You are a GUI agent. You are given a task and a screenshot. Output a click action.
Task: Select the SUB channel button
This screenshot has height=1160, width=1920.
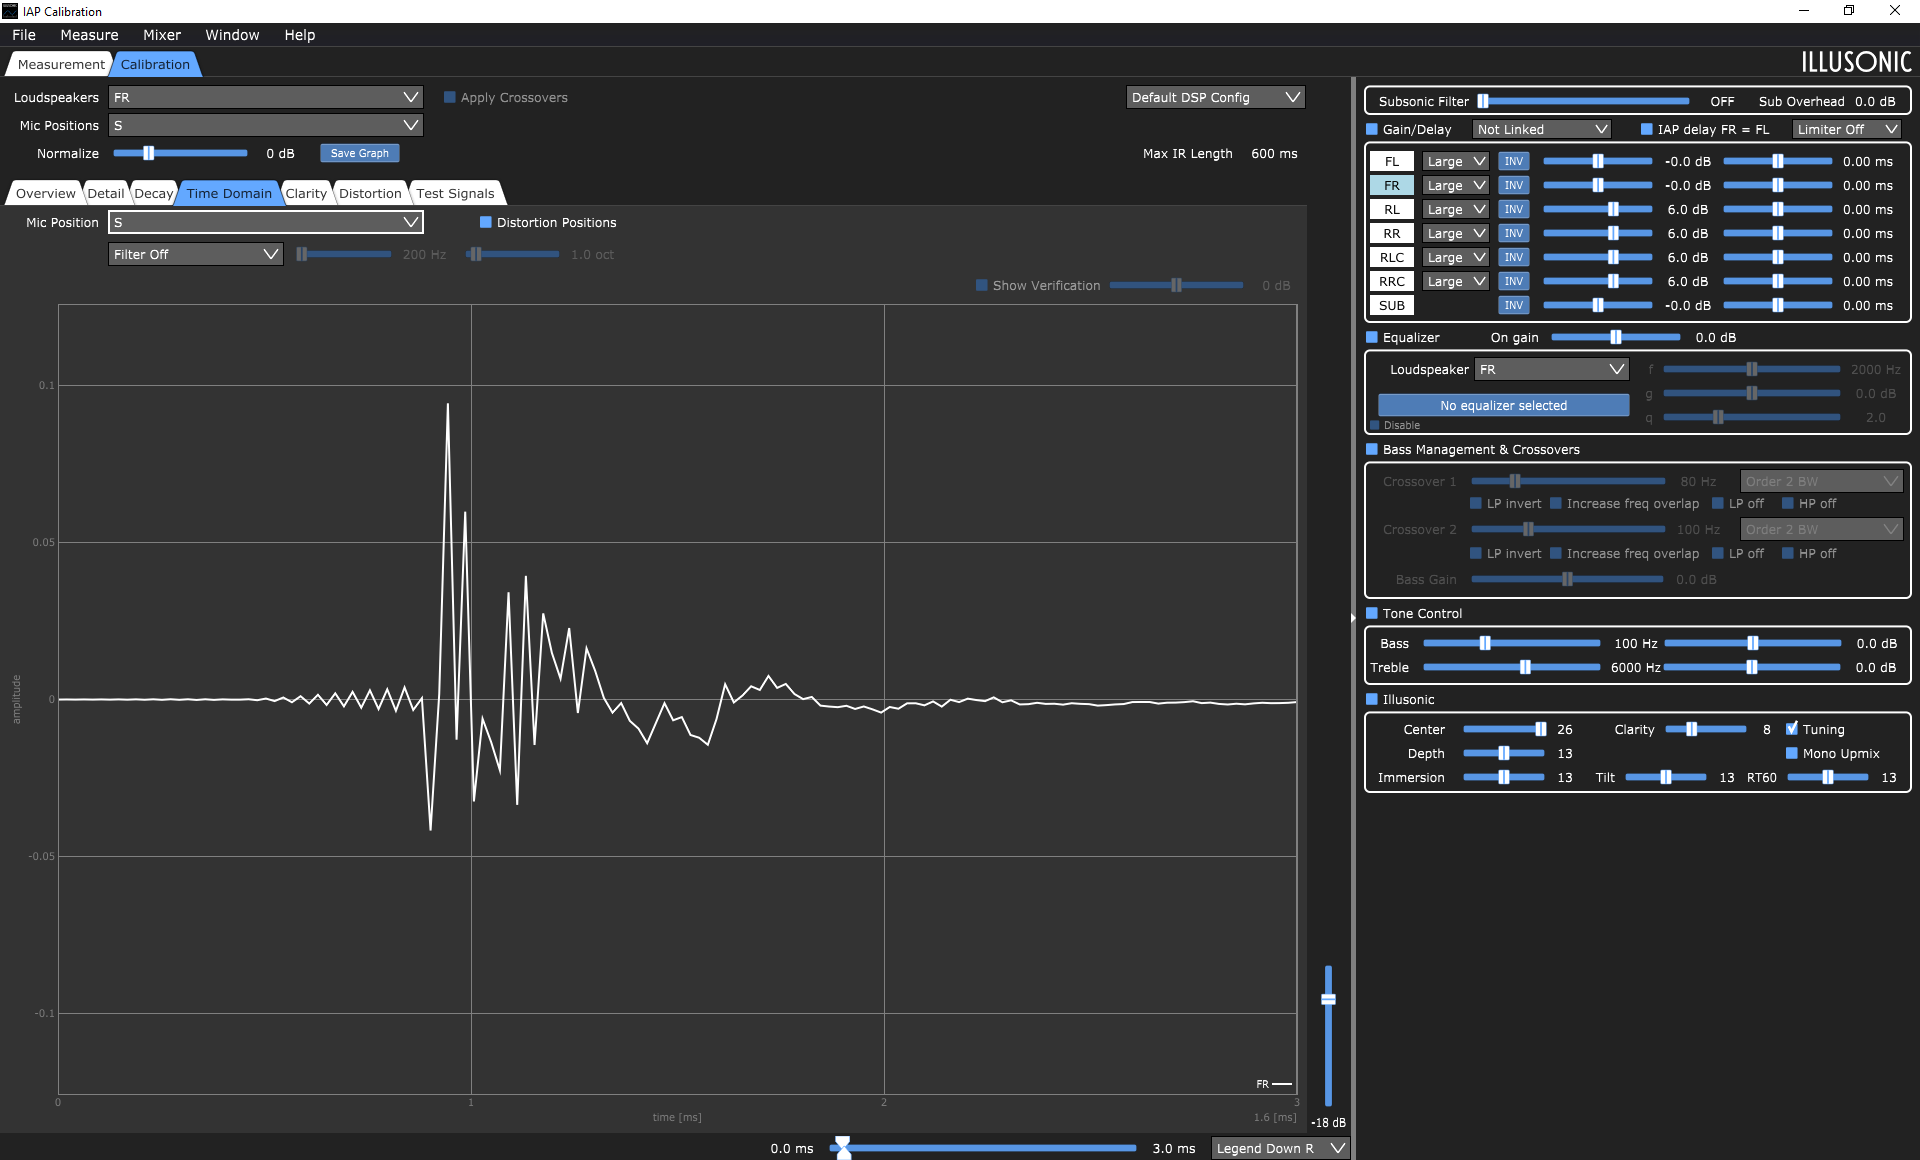click(x=1392, y=305)
